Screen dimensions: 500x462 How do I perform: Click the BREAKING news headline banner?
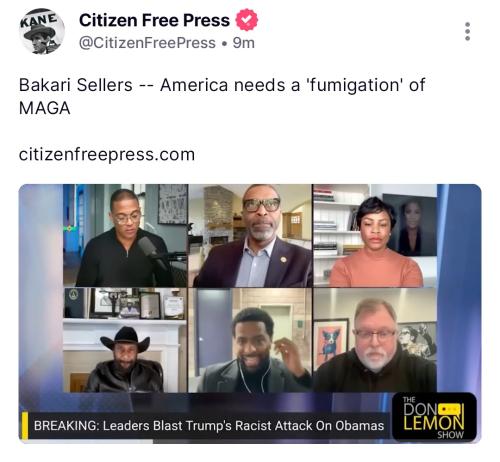coord(209,426)
